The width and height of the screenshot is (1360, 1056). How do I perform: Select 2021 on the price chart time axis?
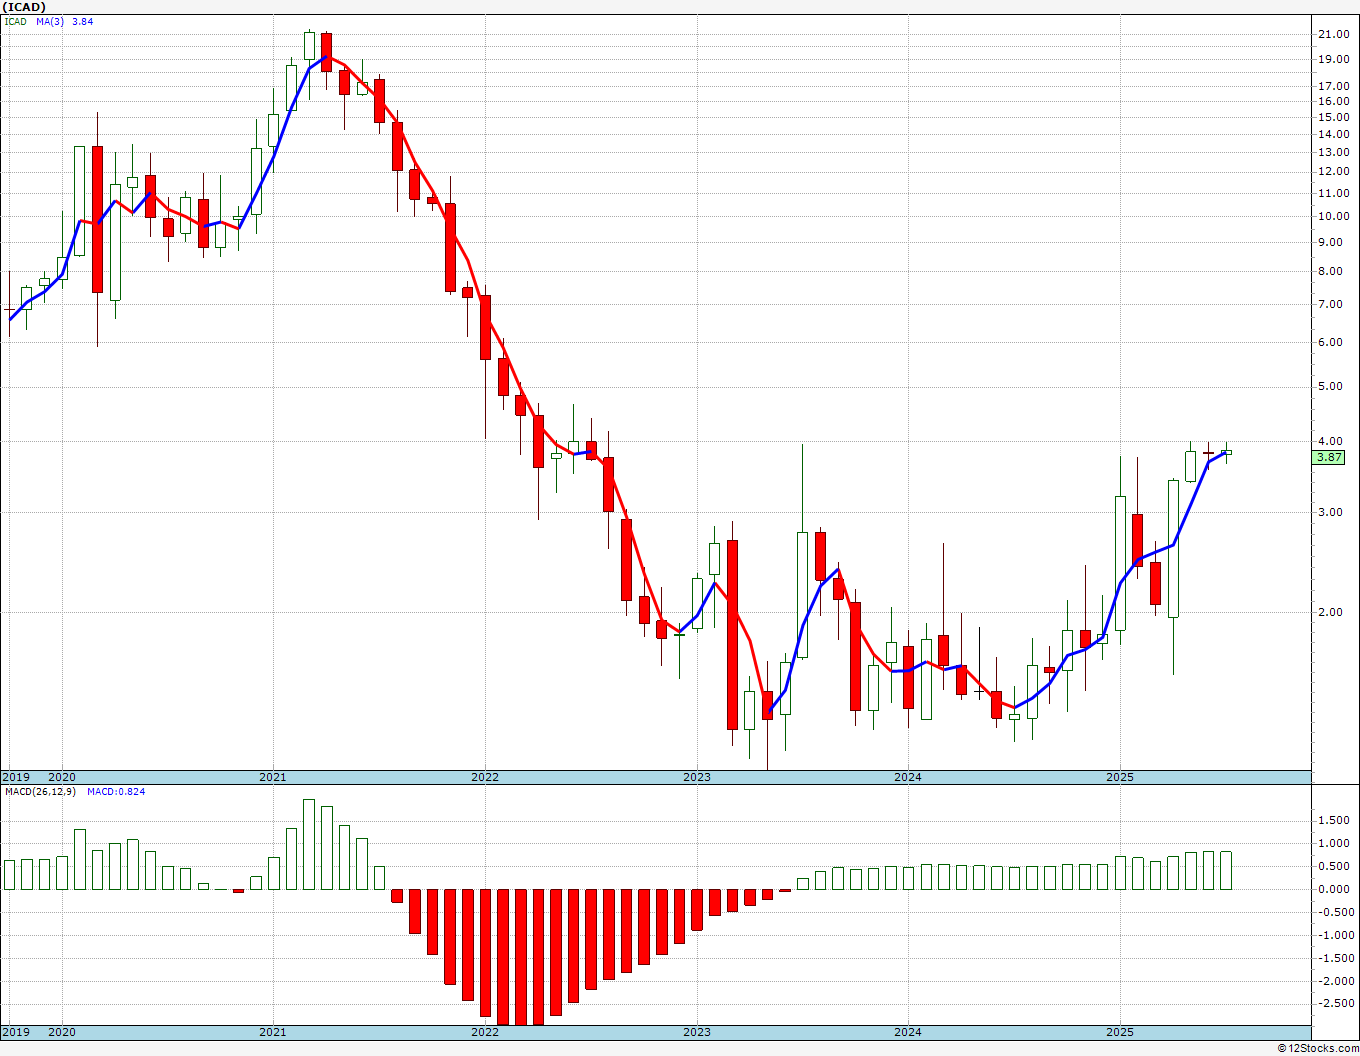click(x=273, y=777)
